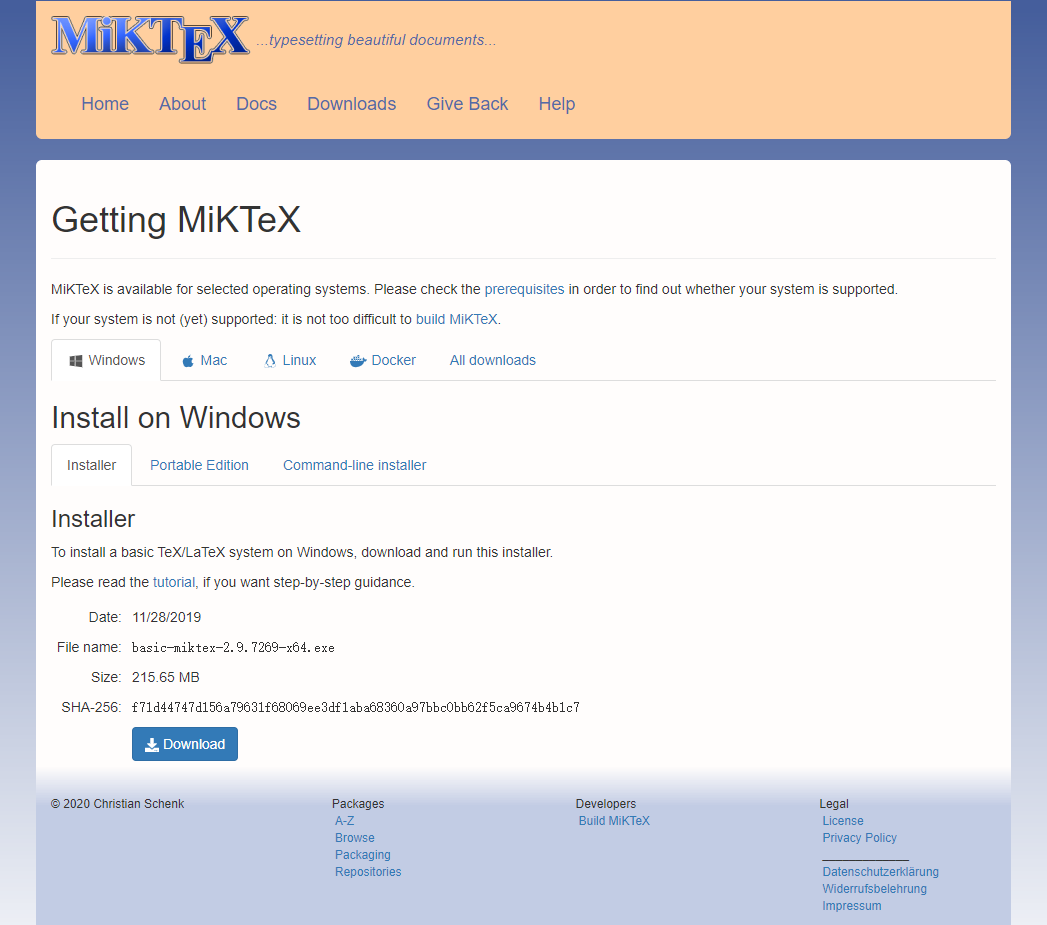Image resolution: width=1047 pixels, height=925 pixels.
Task: Open the Impressum link
Action: (852, 906)
